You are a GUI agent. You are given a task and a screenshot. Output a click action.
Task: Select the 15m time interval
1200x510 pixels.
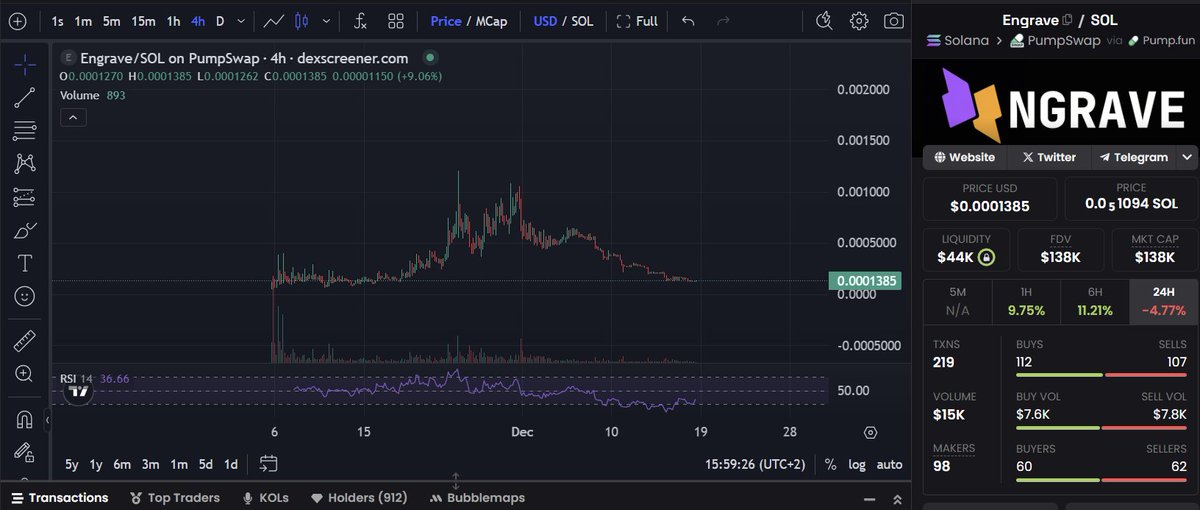click(x=143, y=21)
